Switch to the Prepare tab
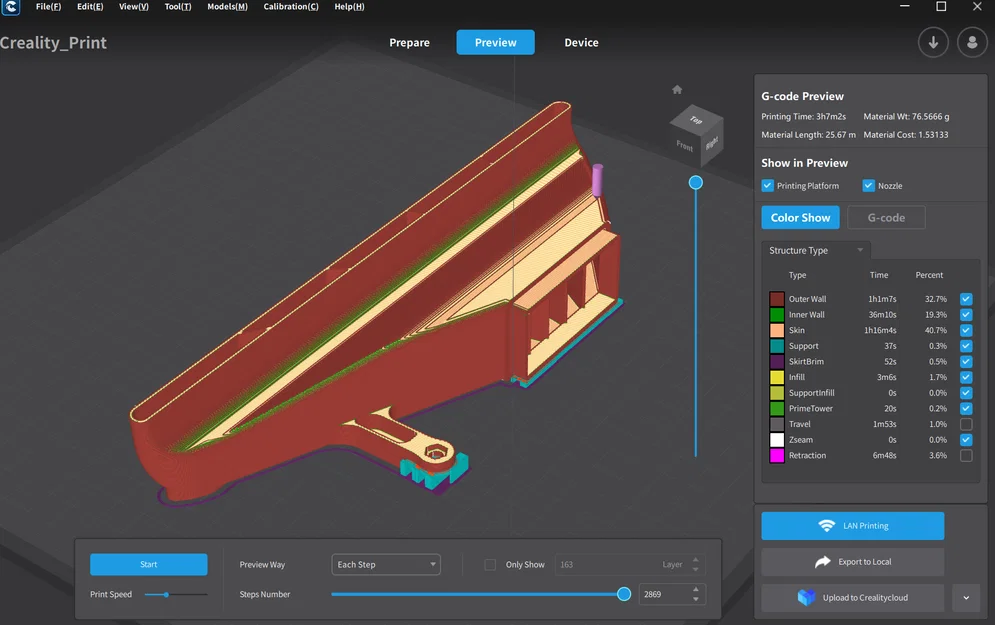 (x=409, y=43)
